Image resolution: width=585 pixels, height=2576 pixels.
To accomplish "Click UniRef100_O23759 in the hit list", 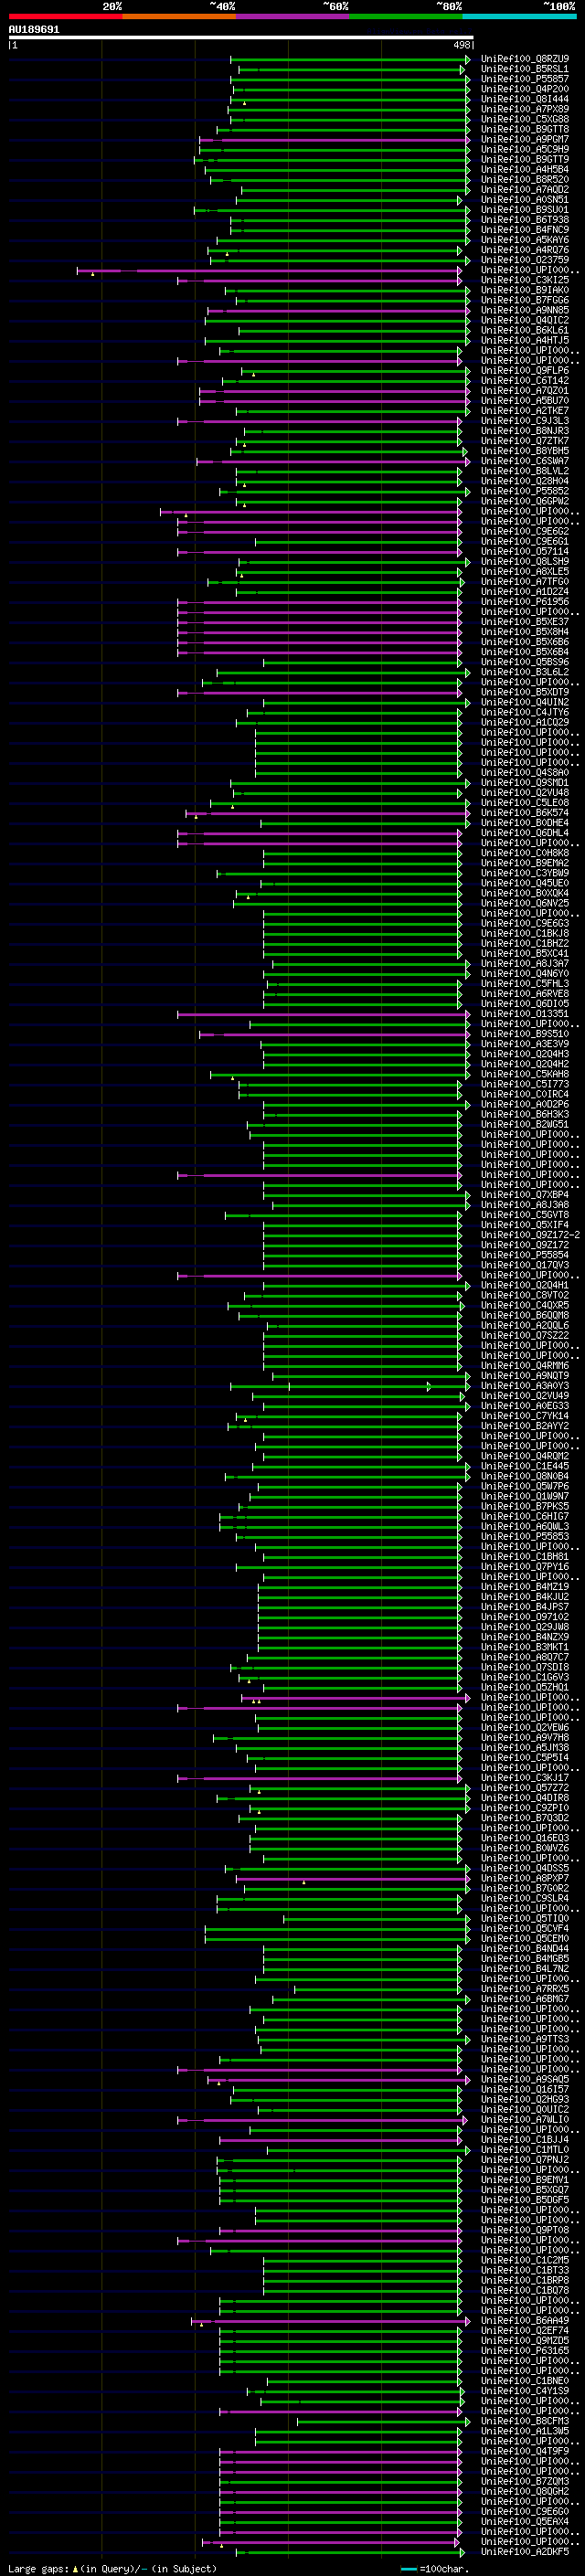I will coord(524,260).
